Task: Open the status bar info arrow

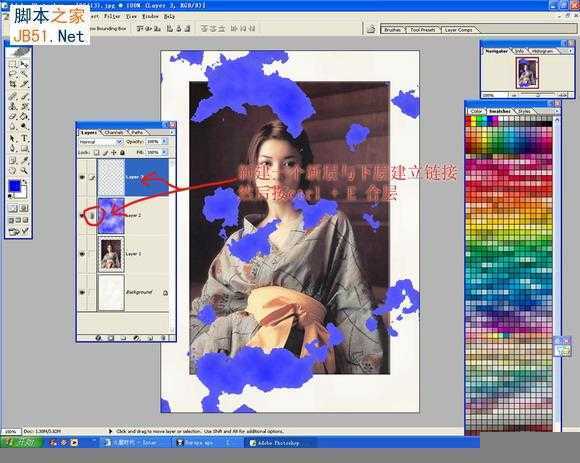Action: (x=110, y=431)
